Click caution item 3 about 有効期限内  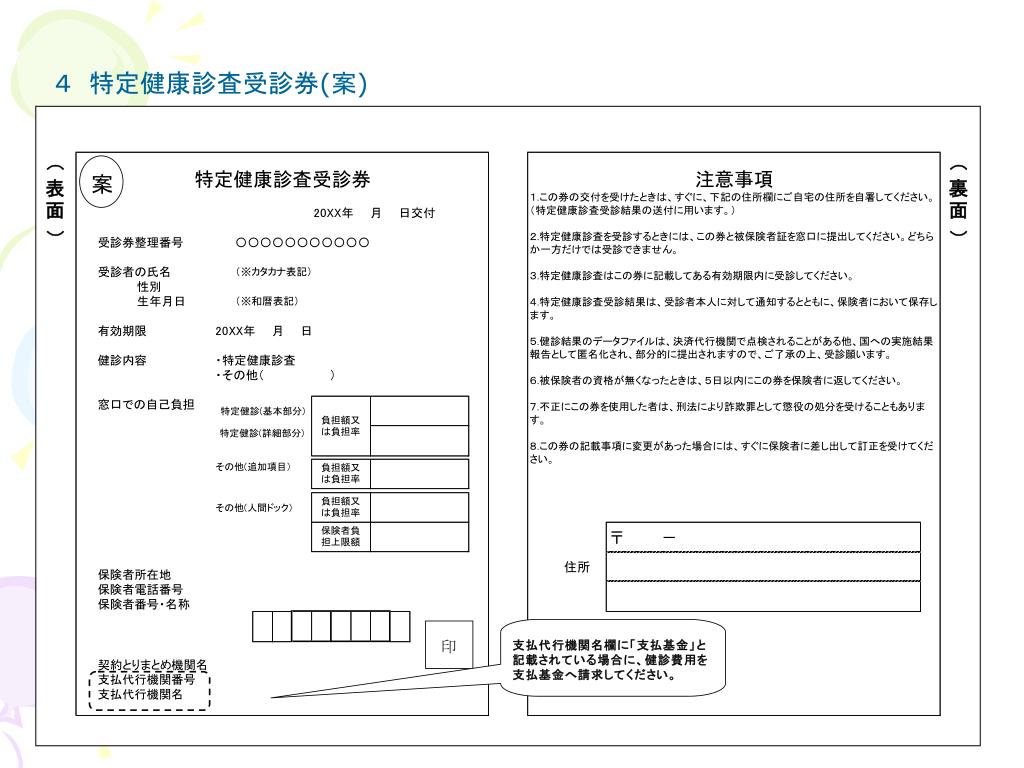[692, 276]
